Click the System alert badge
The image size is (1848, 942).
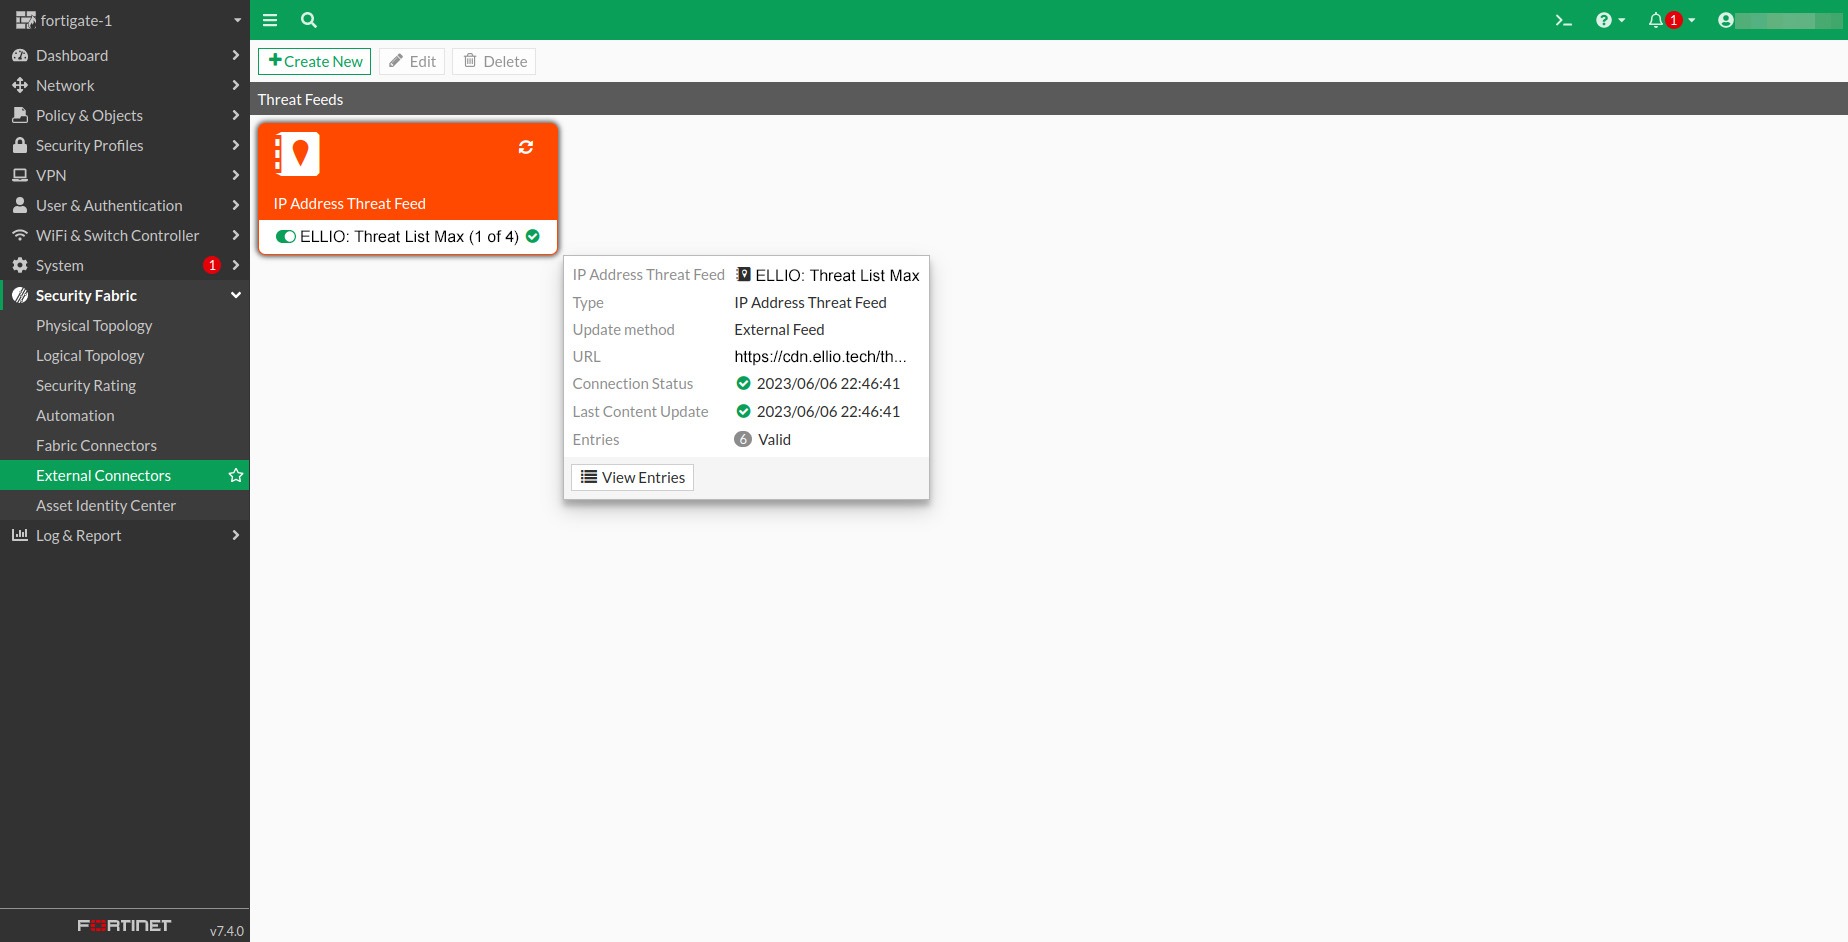point(212,266)
